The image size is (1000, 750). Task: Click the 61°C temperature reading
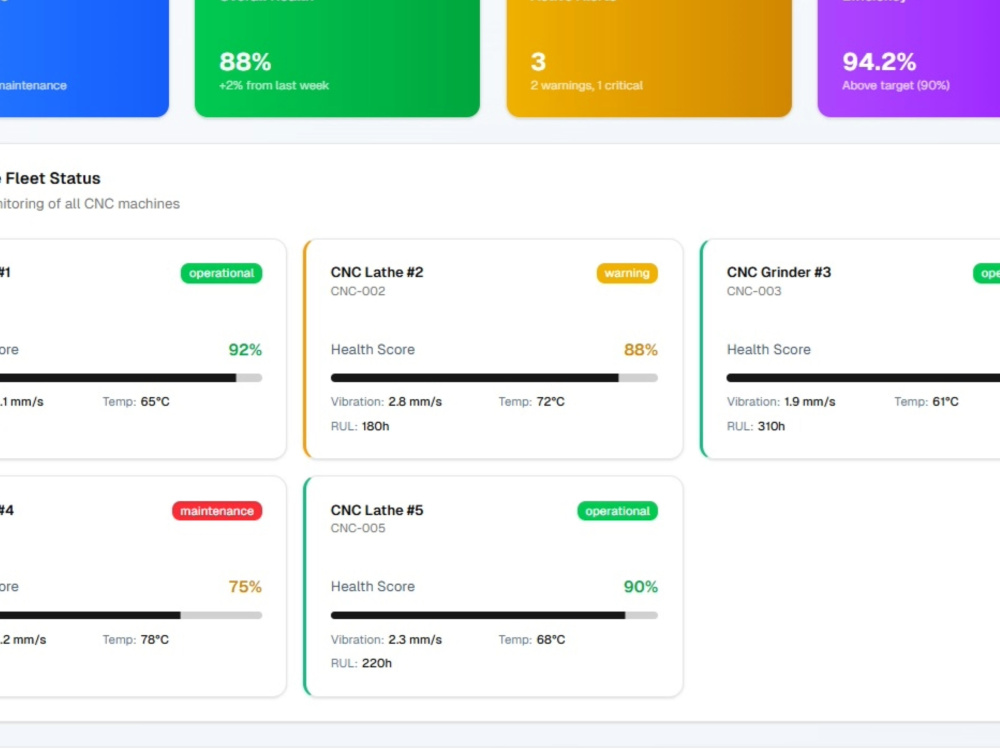(945, 402)
